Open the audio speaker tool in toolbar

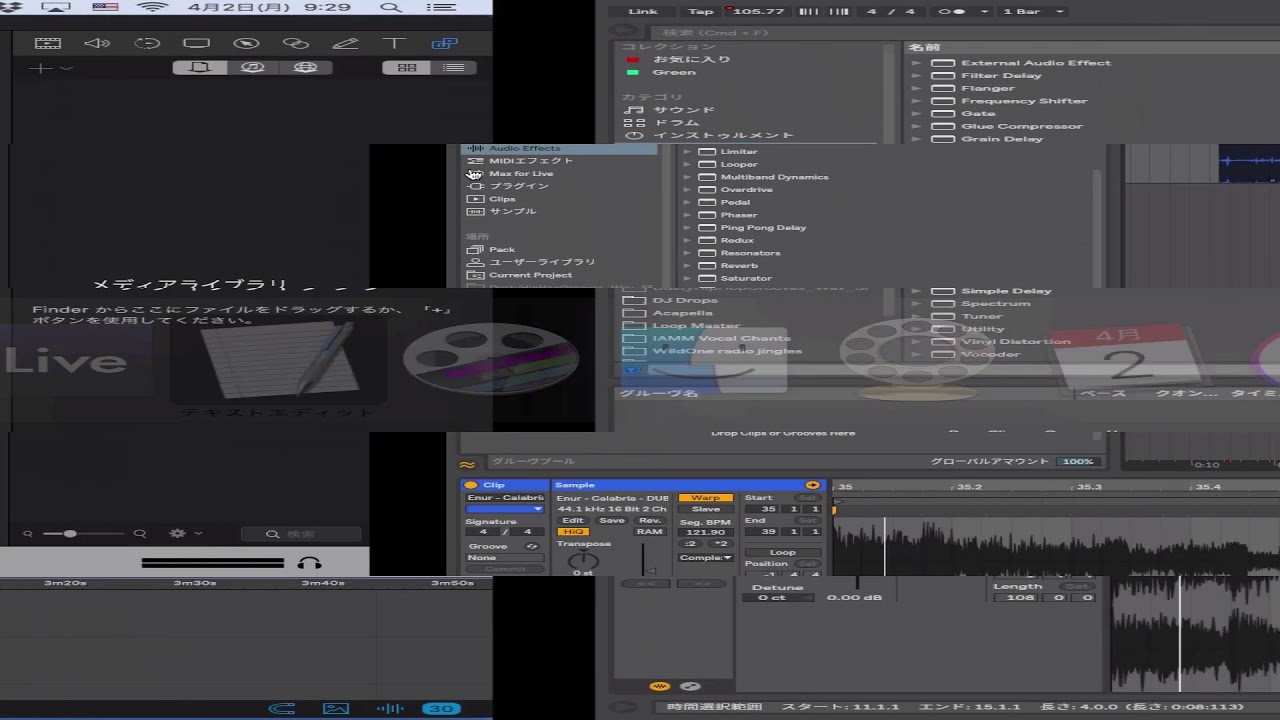97,43
